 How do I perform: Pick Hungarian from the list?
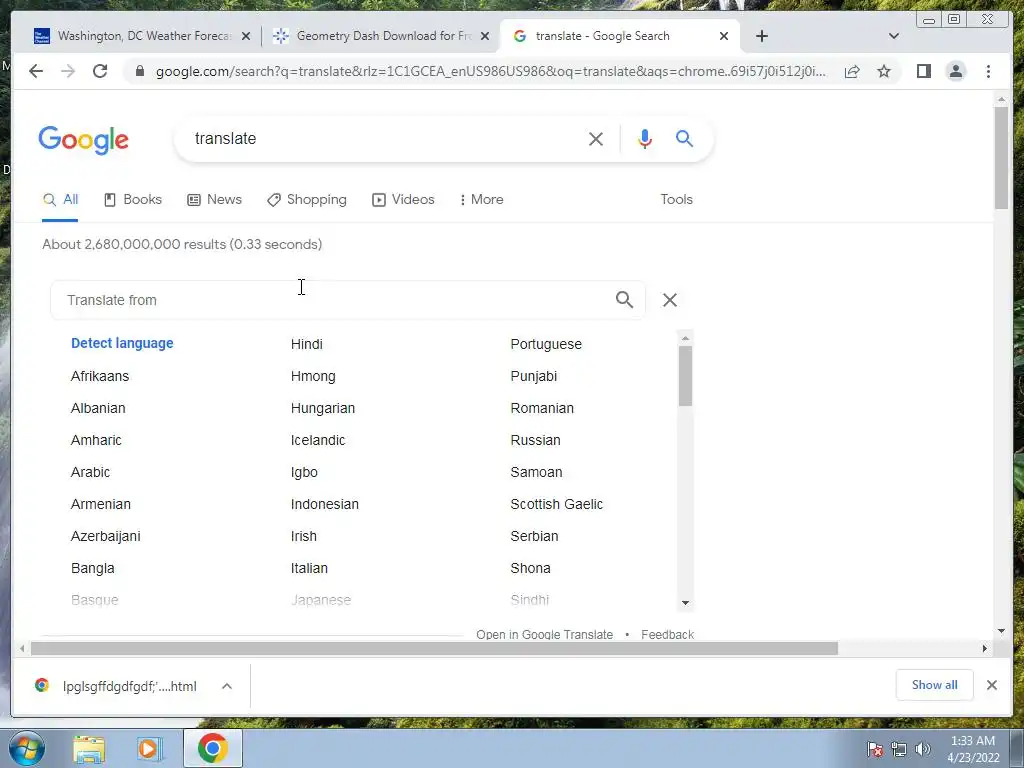tap(323, 408)
